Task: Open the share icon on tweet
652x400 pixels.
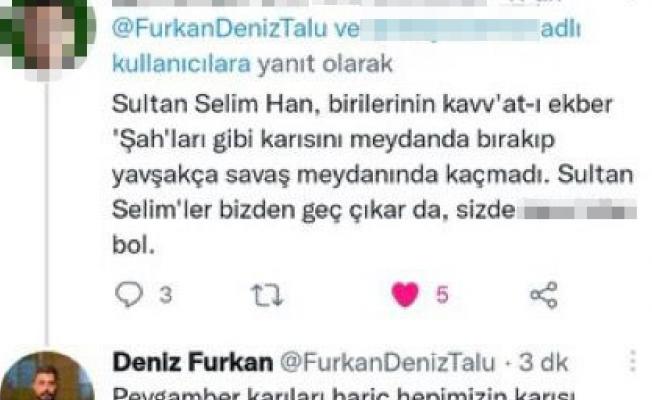Action: tap(544, 295)
